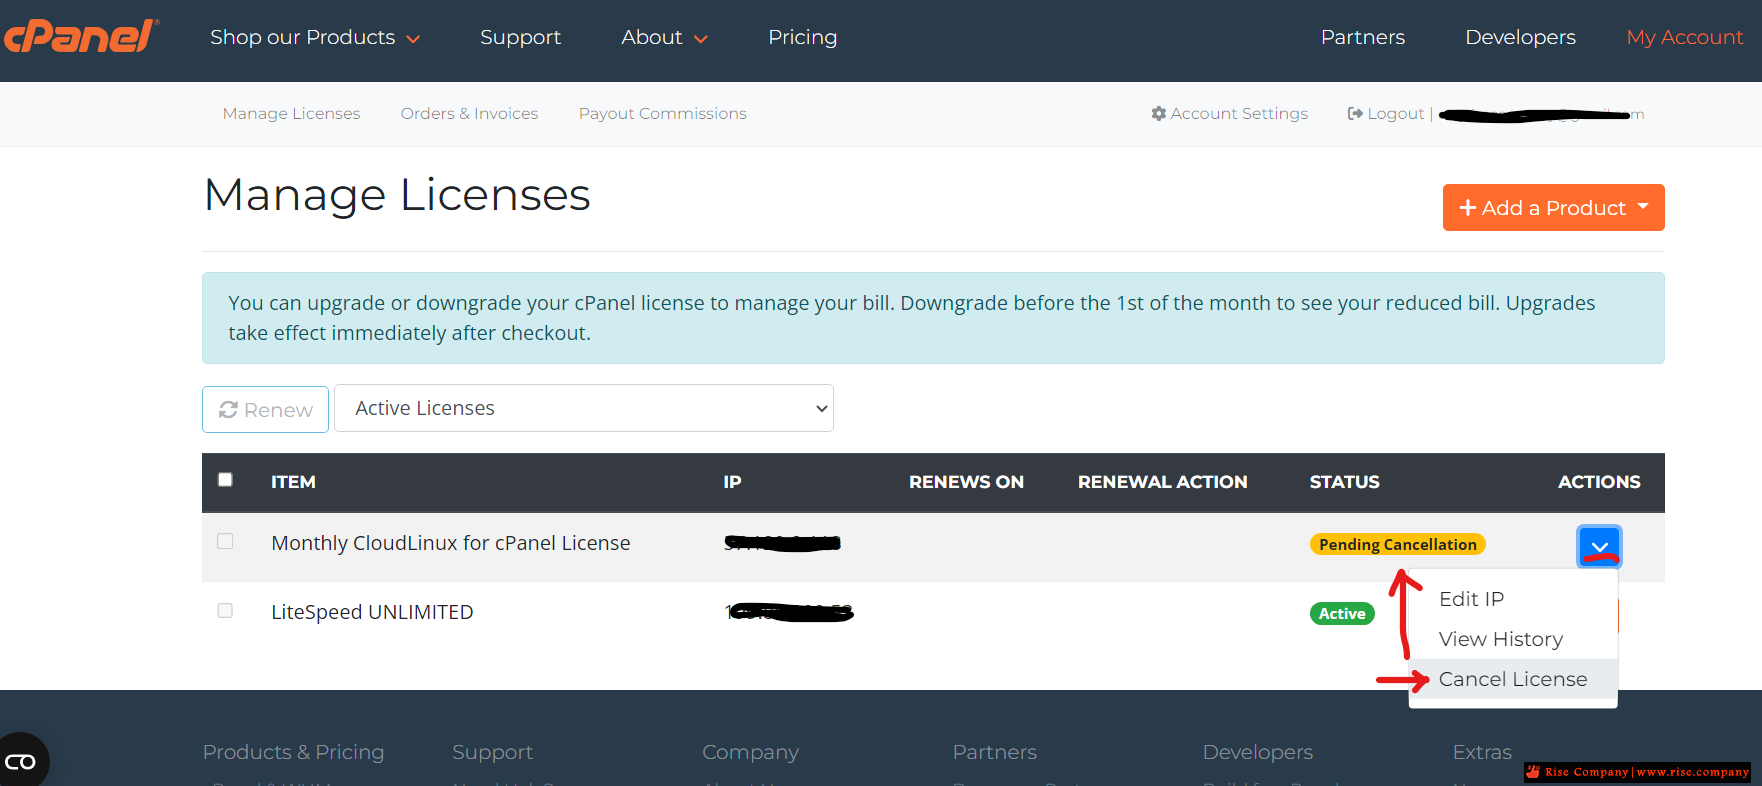Toggle the select-all checkbox in table header
Screen dimensions: 1762x786
click(x=225, y=480)
